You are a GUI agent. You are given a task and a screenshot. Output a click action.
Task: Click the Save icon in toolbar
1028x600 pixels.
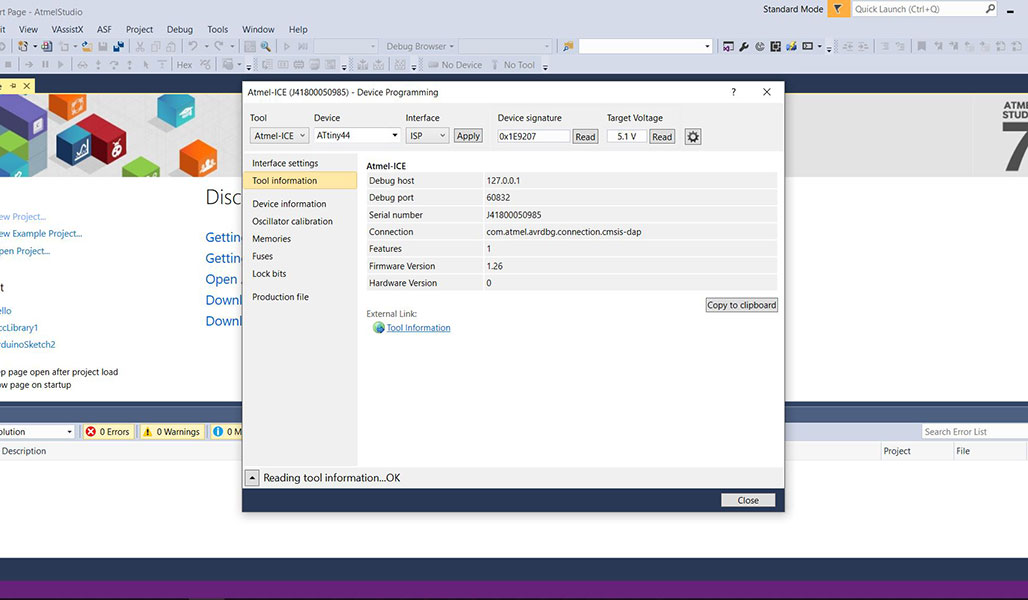coord(103,47)
